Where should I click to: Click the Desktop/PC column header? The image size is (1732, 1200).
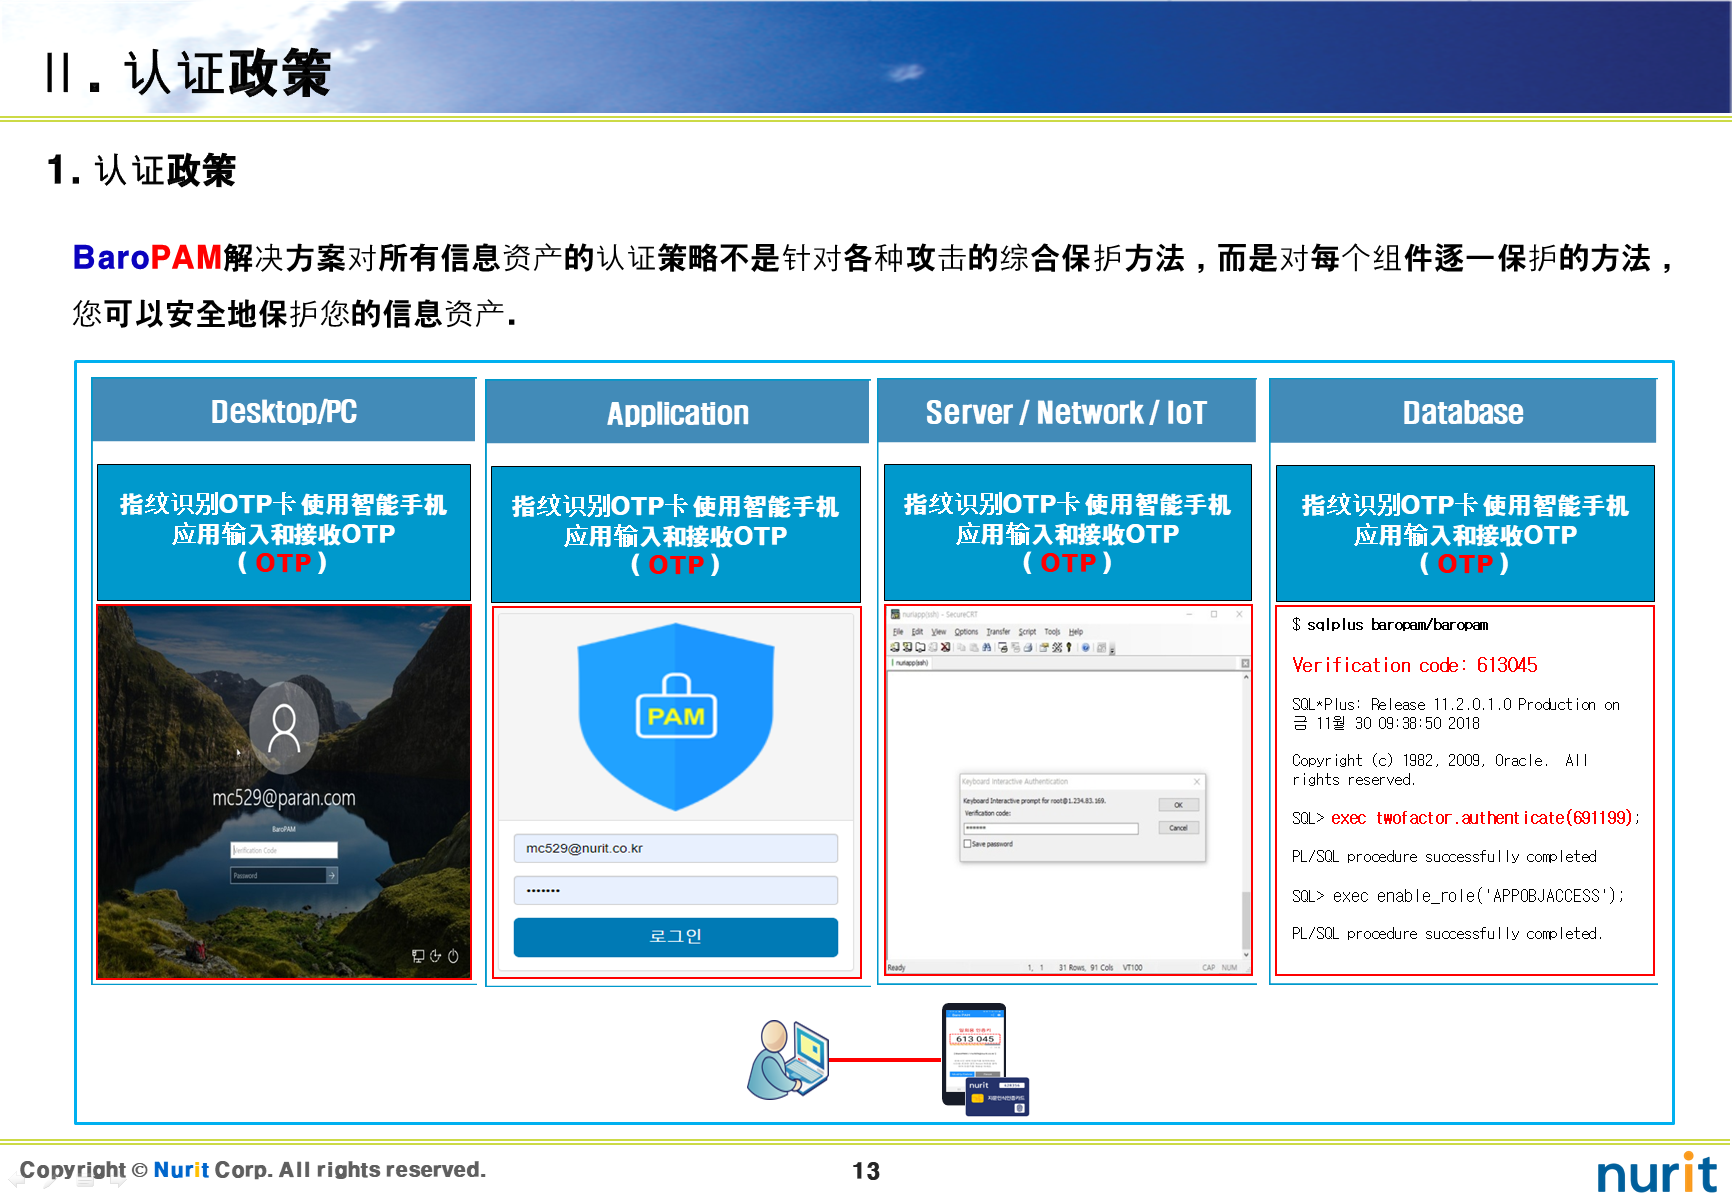tap(283, 410)
